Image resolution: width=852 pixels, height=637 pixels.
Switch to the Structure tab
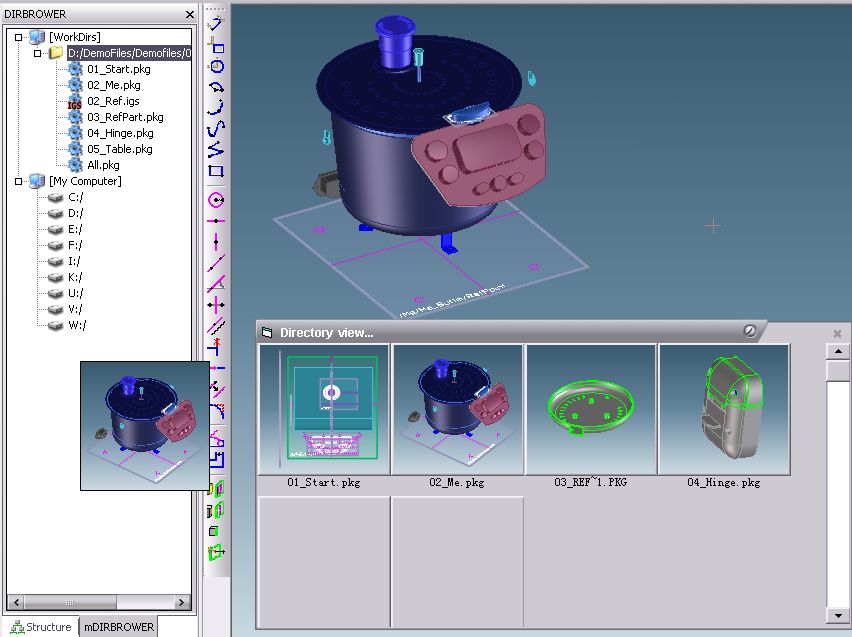41,627
